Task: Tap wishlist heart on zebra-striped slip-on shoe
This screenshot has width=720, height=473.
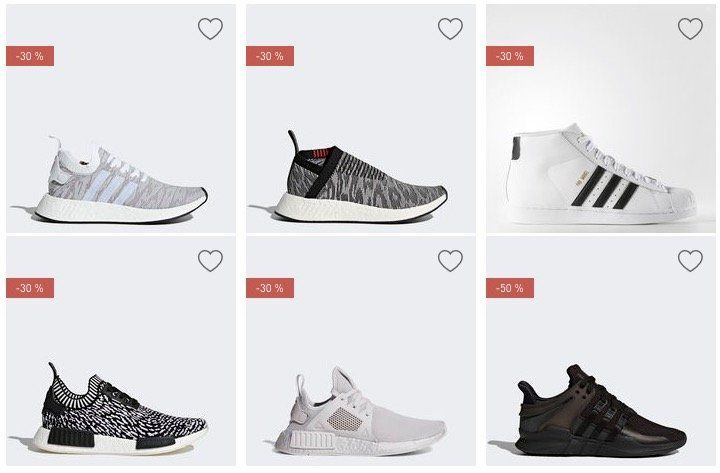Action: tap(450, 29)
